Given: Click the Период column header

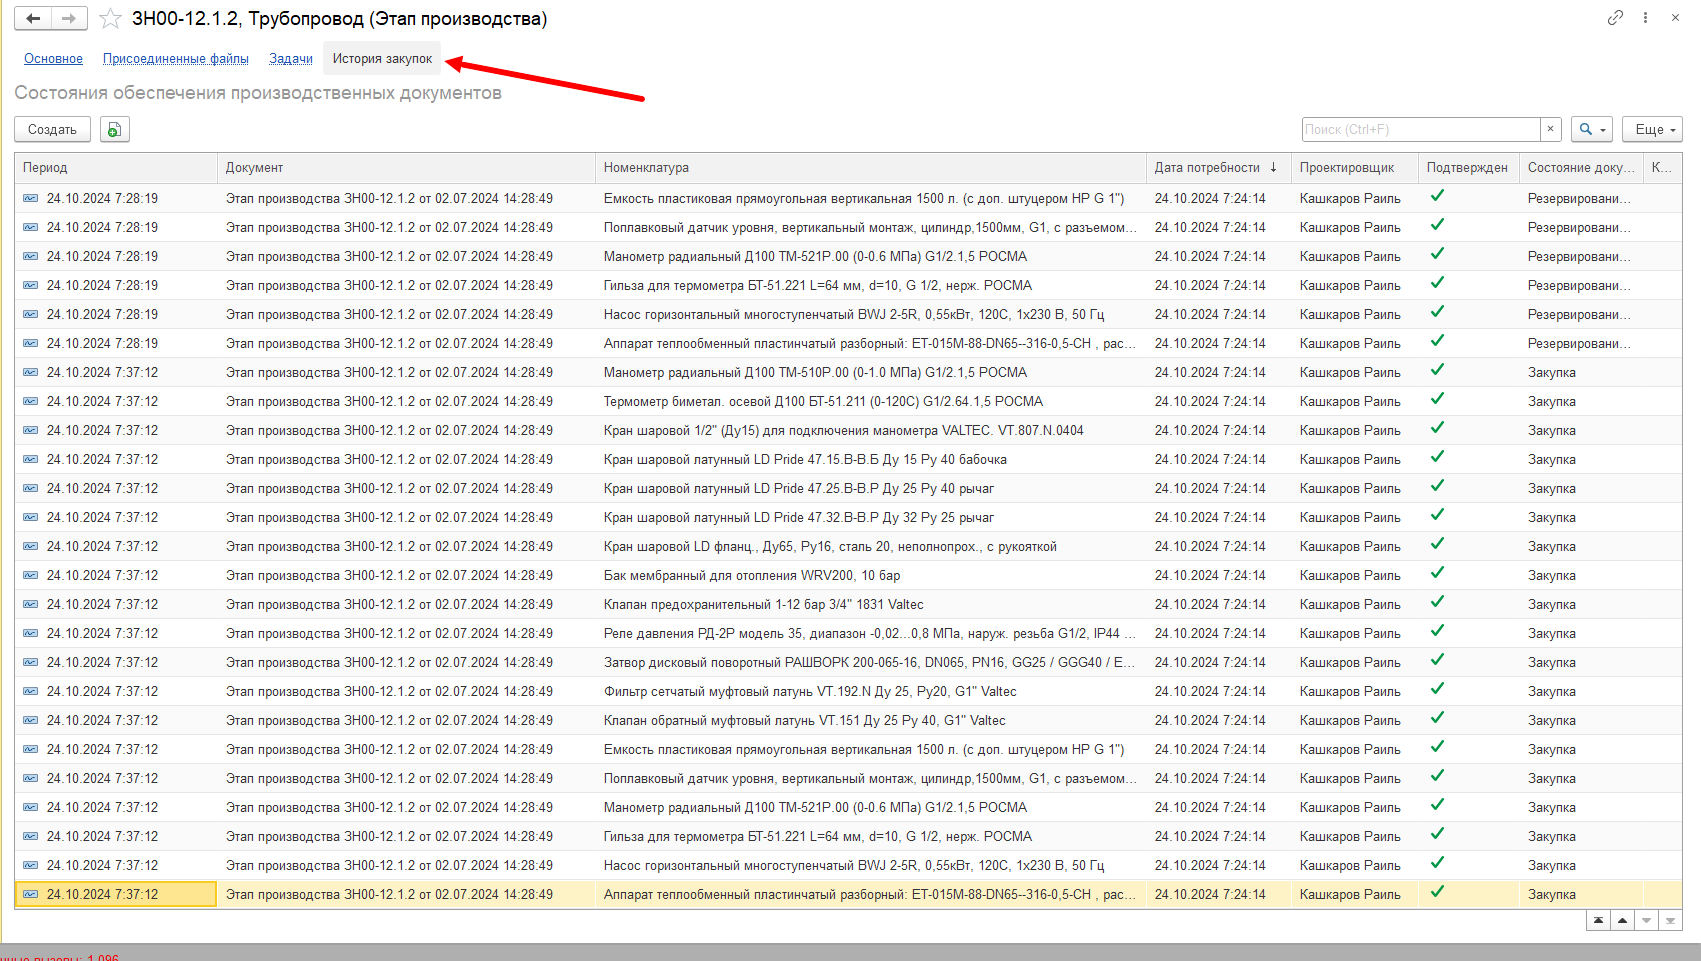Looking at the screenshot, I should point(116,168).
